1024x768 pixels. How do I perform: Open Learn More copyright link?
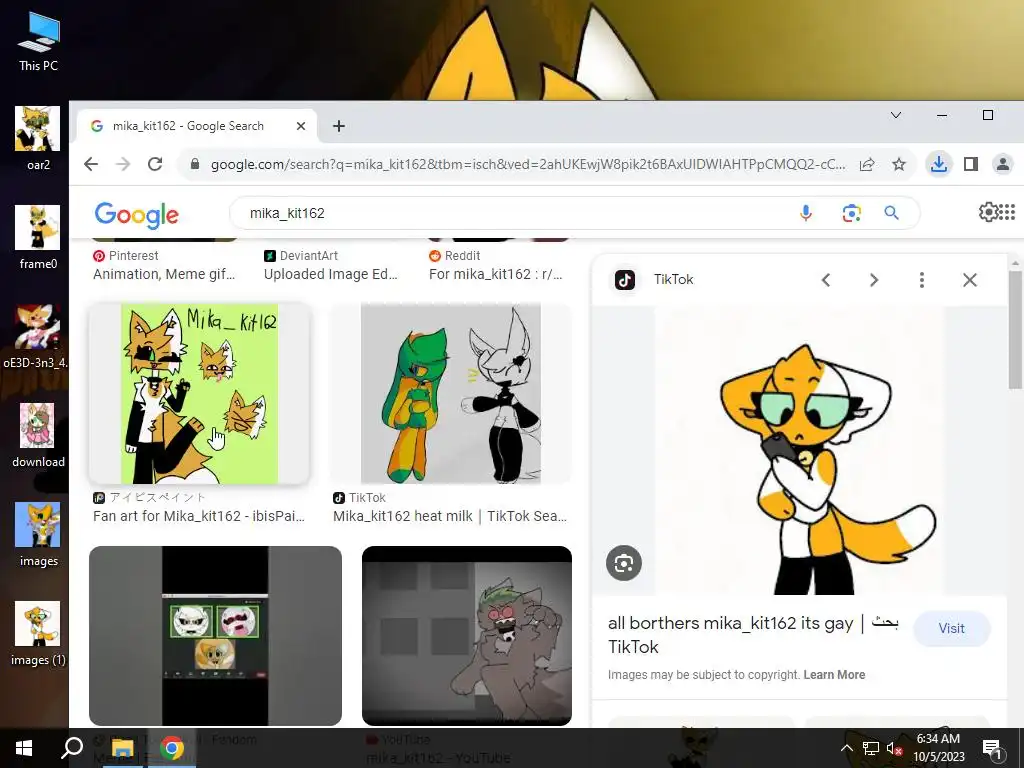(834, 675)
